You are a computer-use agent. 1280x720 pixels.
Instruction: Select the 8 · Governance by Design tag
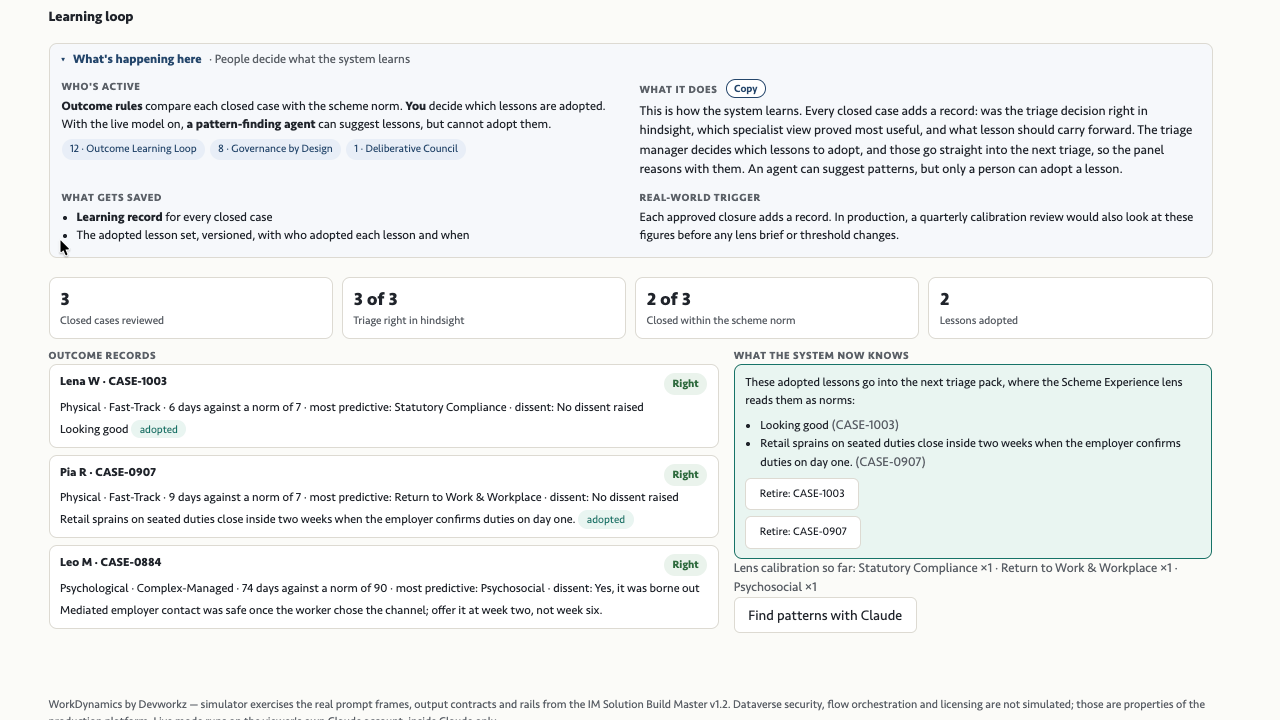(x=275, y=149)
